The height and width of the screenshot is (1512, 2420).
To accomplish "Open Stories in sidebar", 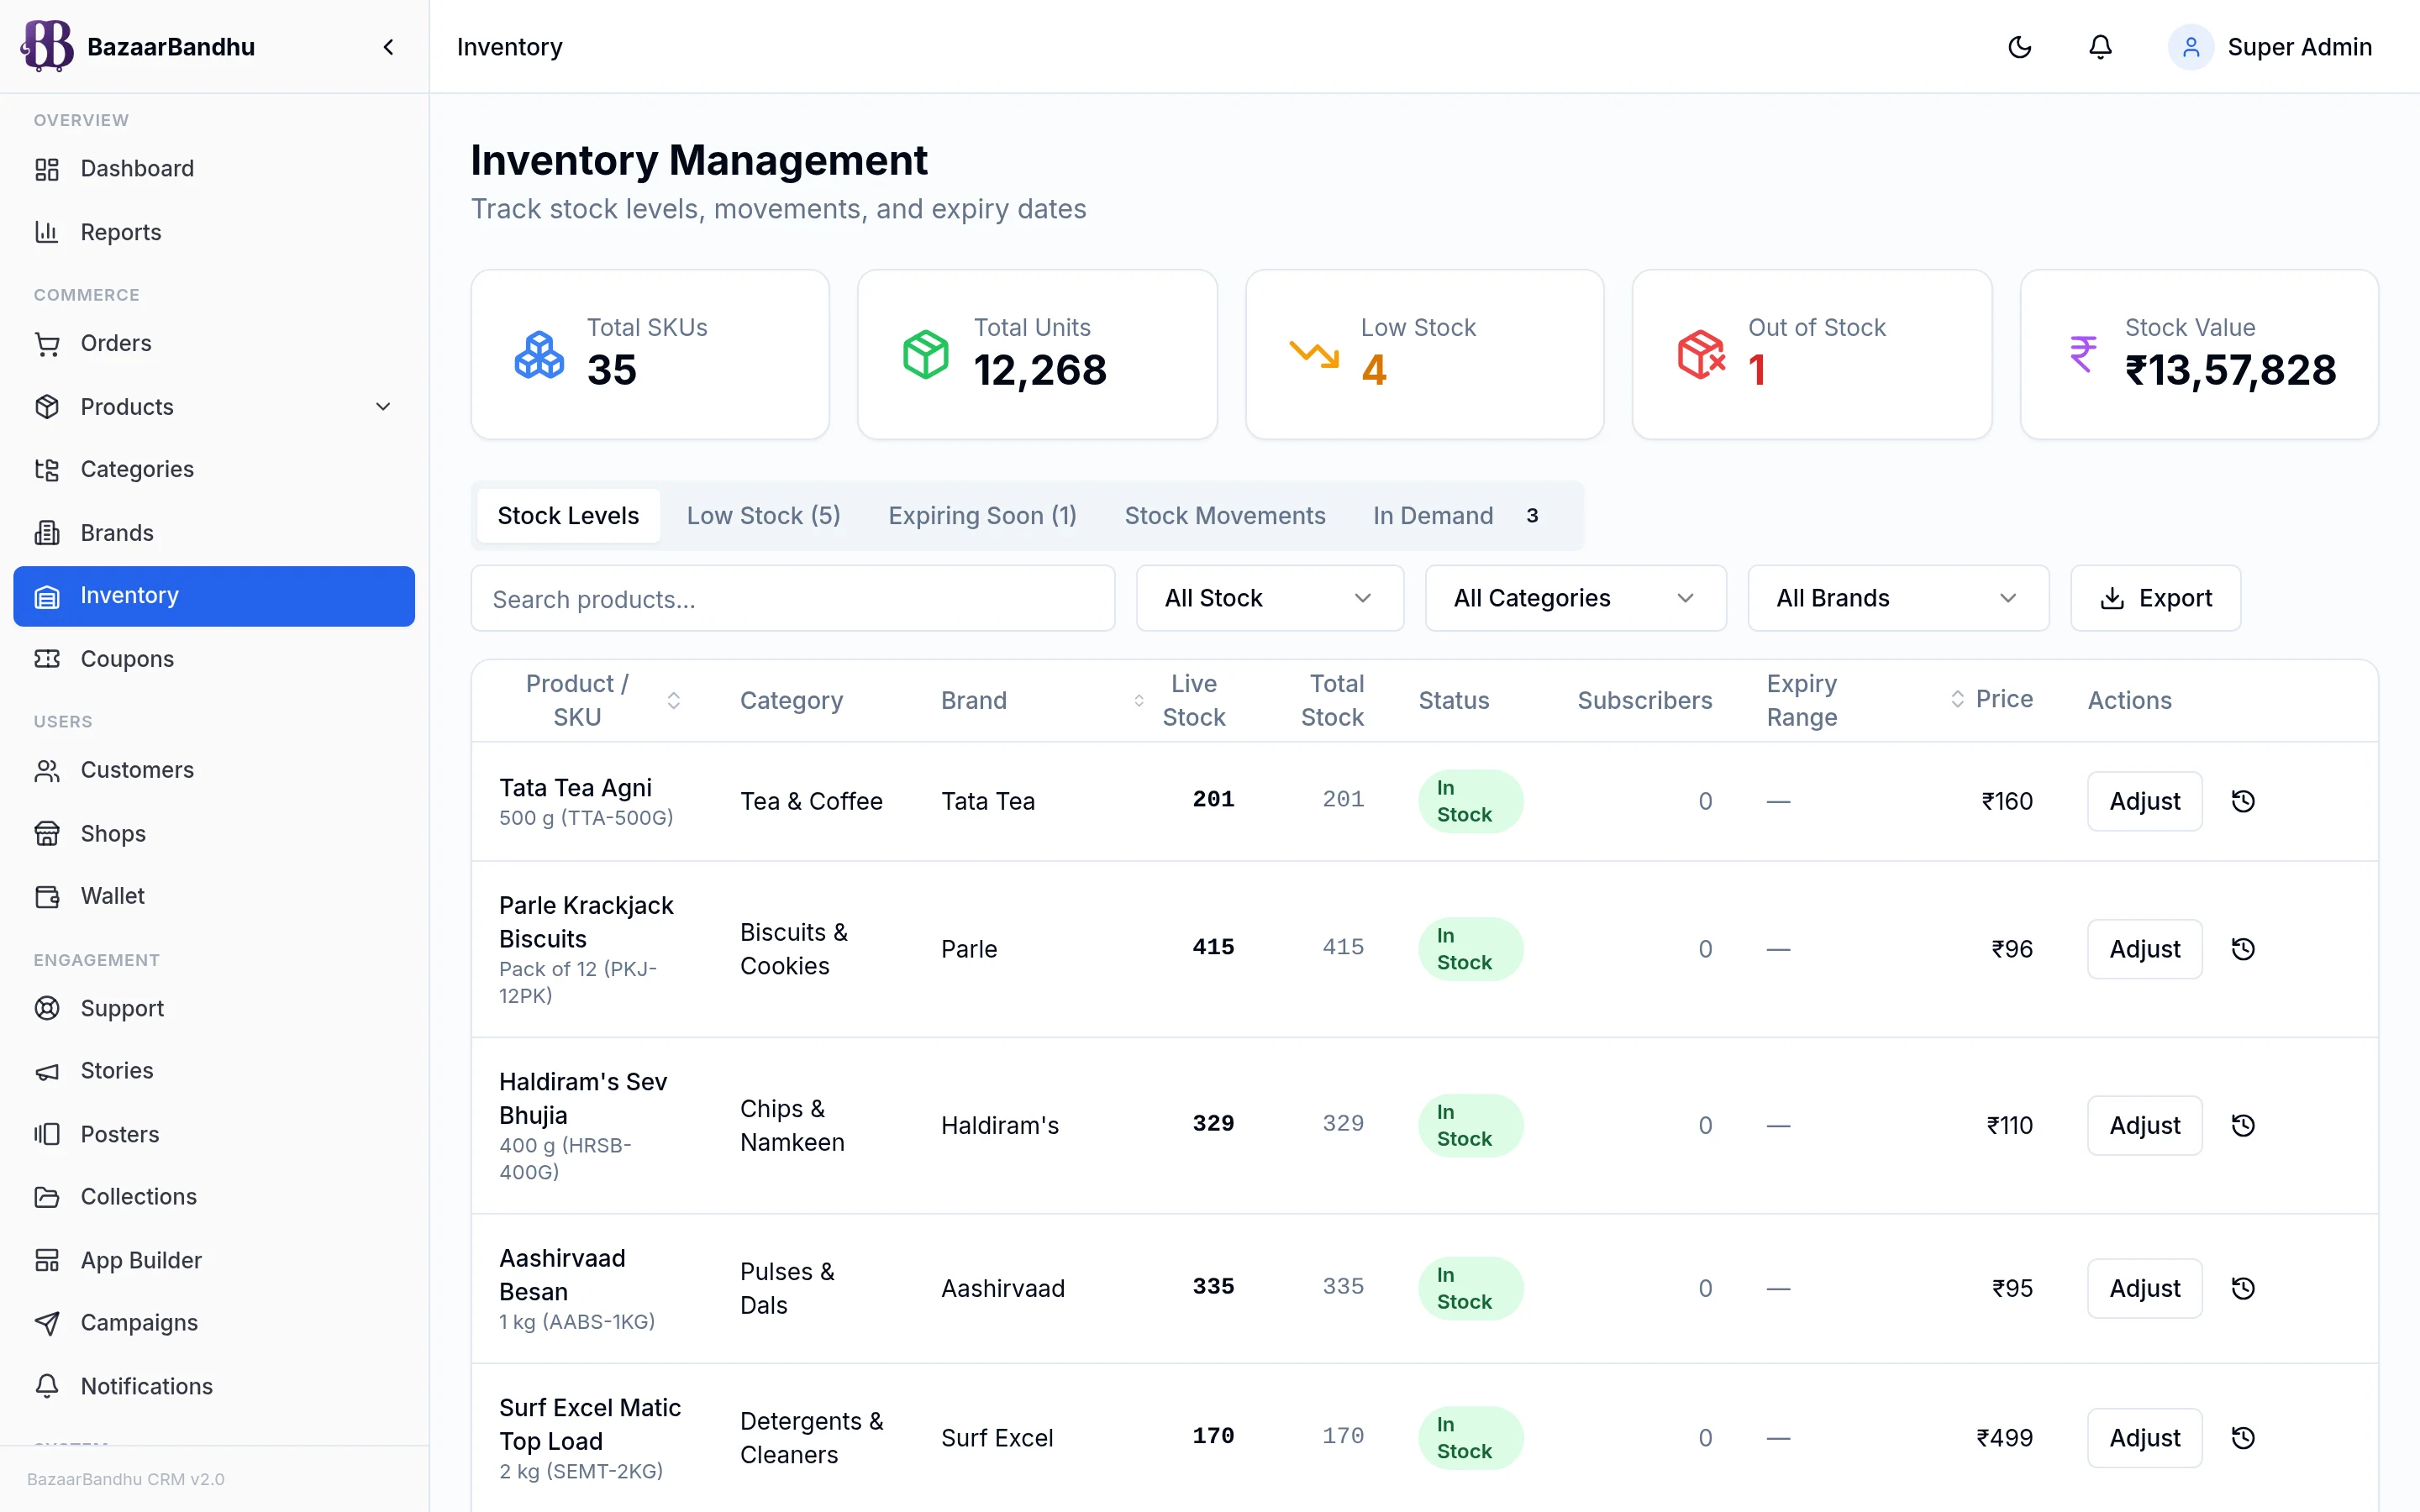I will click(214, 1071).
